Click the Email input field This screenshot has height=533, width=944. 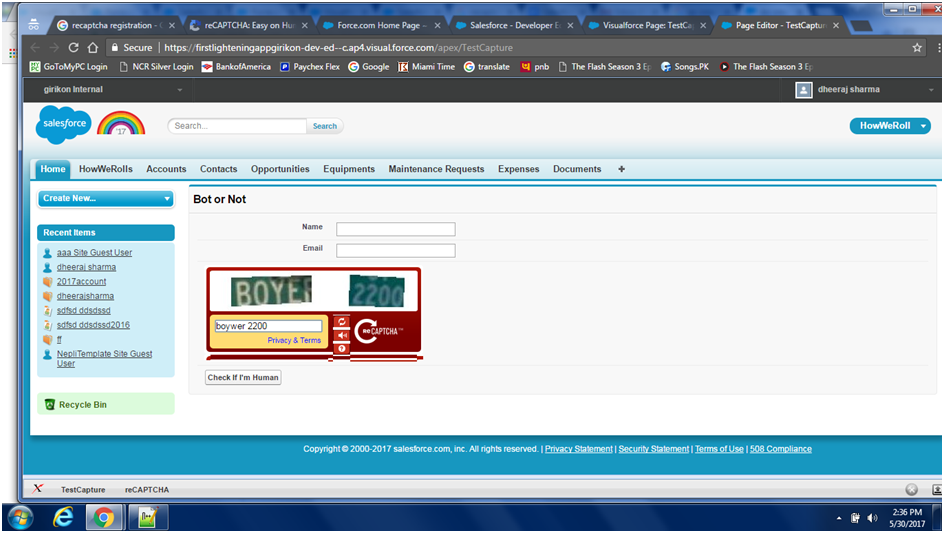tap(396, 251)
